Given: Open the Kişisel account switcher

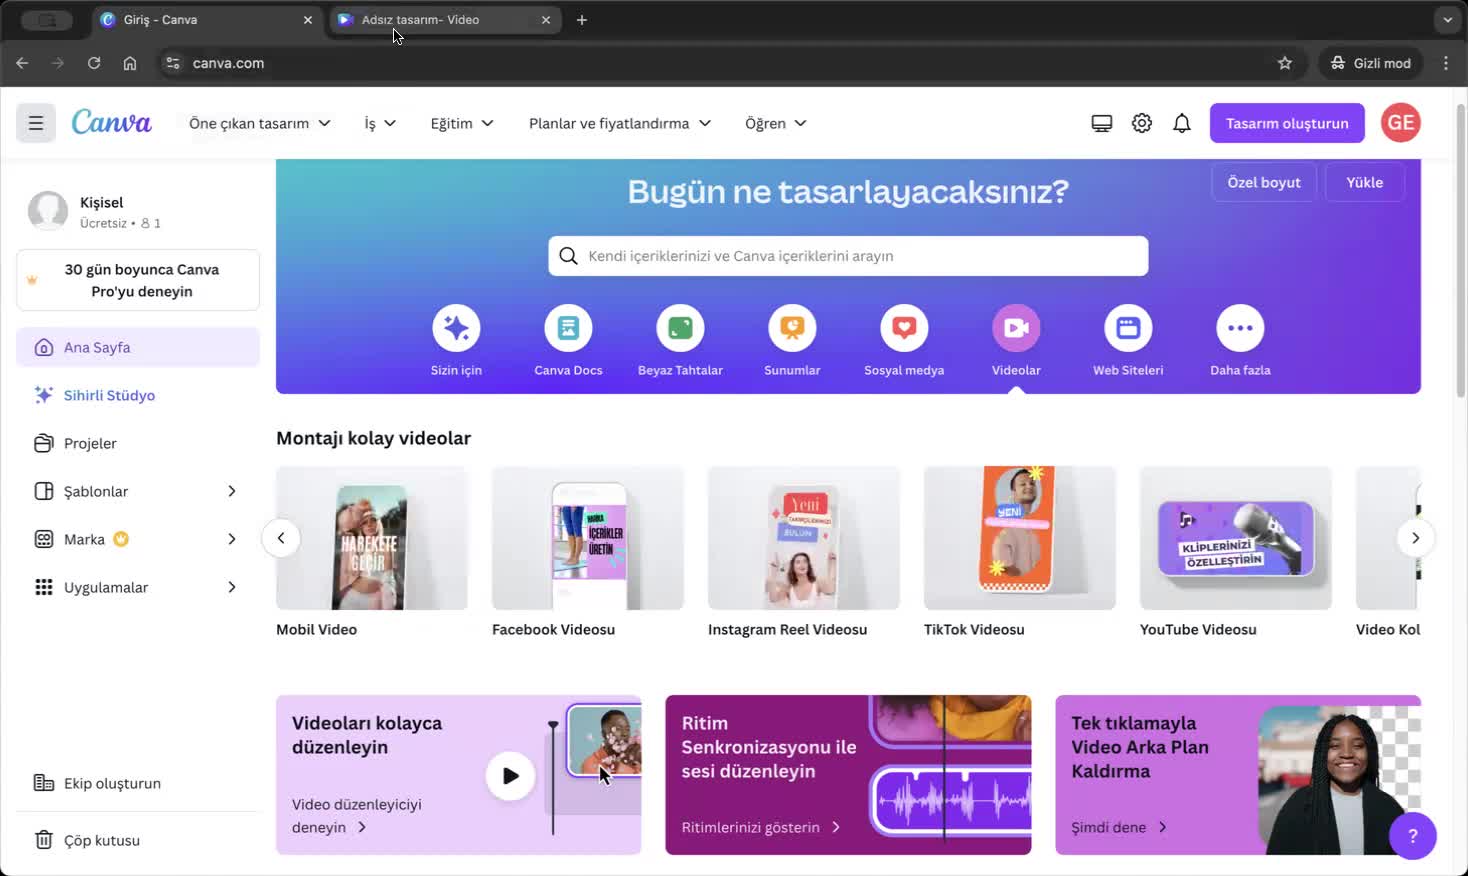Looking at the screenshot, I should click(x=138, y=212).
